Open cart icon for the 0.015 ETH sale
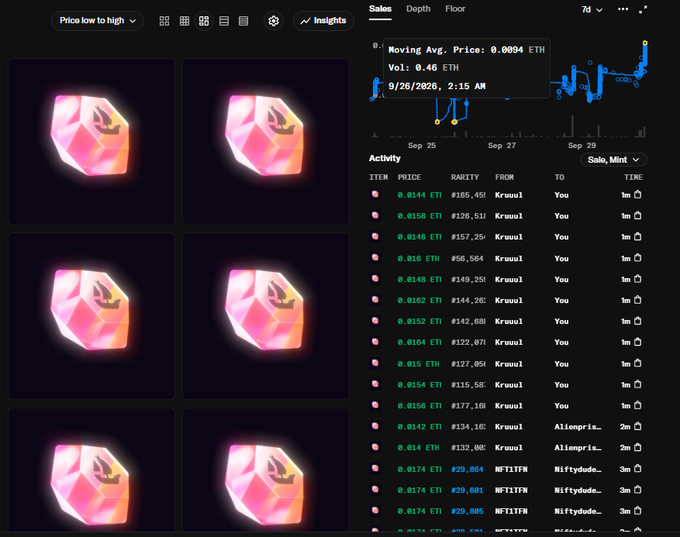Screen dimensions: 680x537 [638, 363]
